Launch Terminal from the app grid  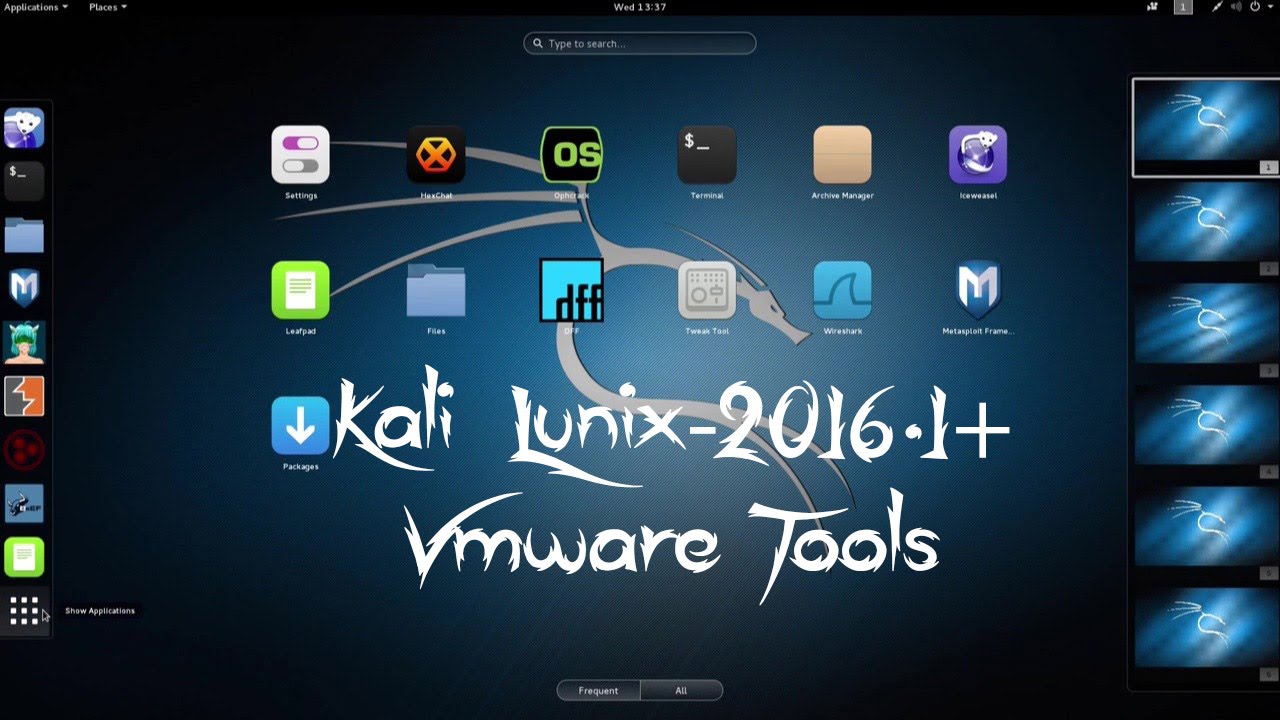(x=707, y=162)
